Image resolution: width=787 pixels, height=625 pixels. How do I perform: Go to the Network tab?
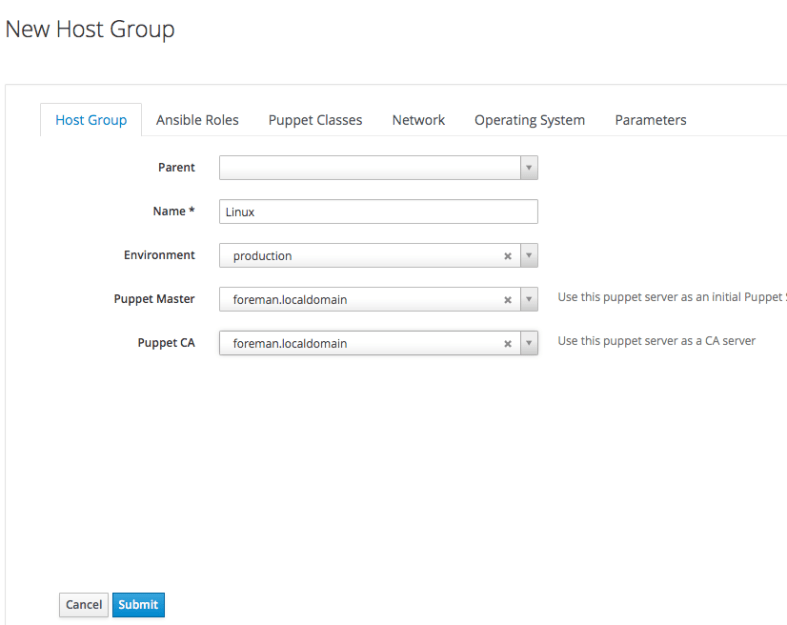click(x=418, y=120)
